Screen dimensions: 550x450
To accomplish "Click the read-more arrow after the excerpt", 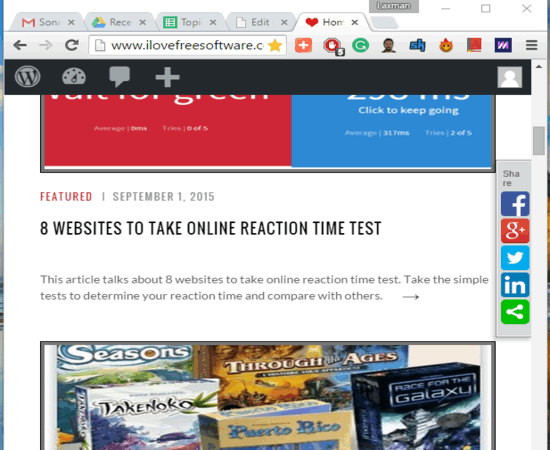I will click(411, 297).
